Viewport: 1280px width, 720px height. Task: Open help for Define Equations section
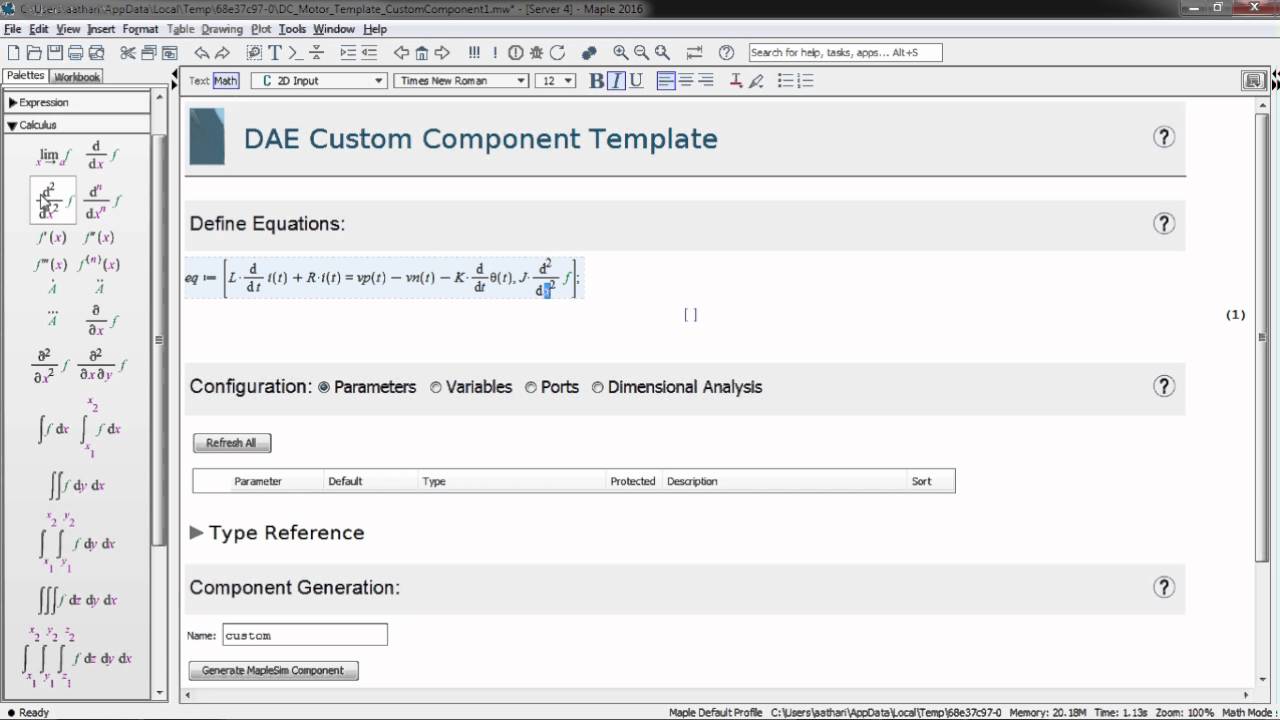(1163, 223)
